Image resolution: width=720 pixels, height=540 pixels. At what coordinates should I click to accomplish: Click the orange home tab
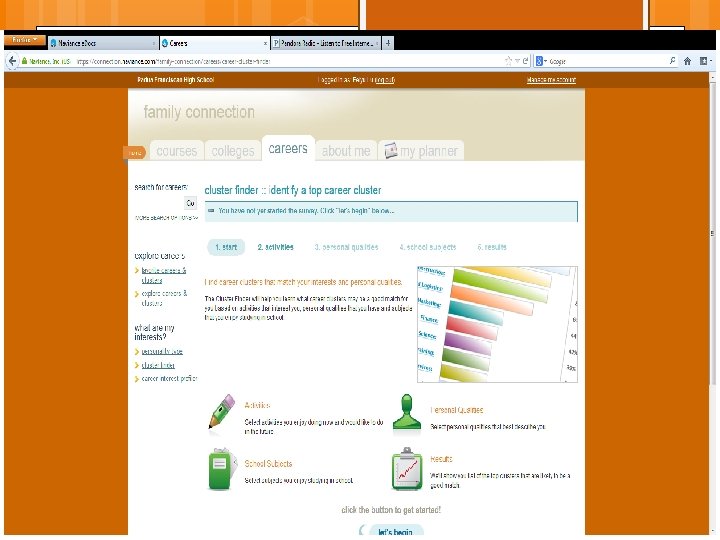(135, 153)
